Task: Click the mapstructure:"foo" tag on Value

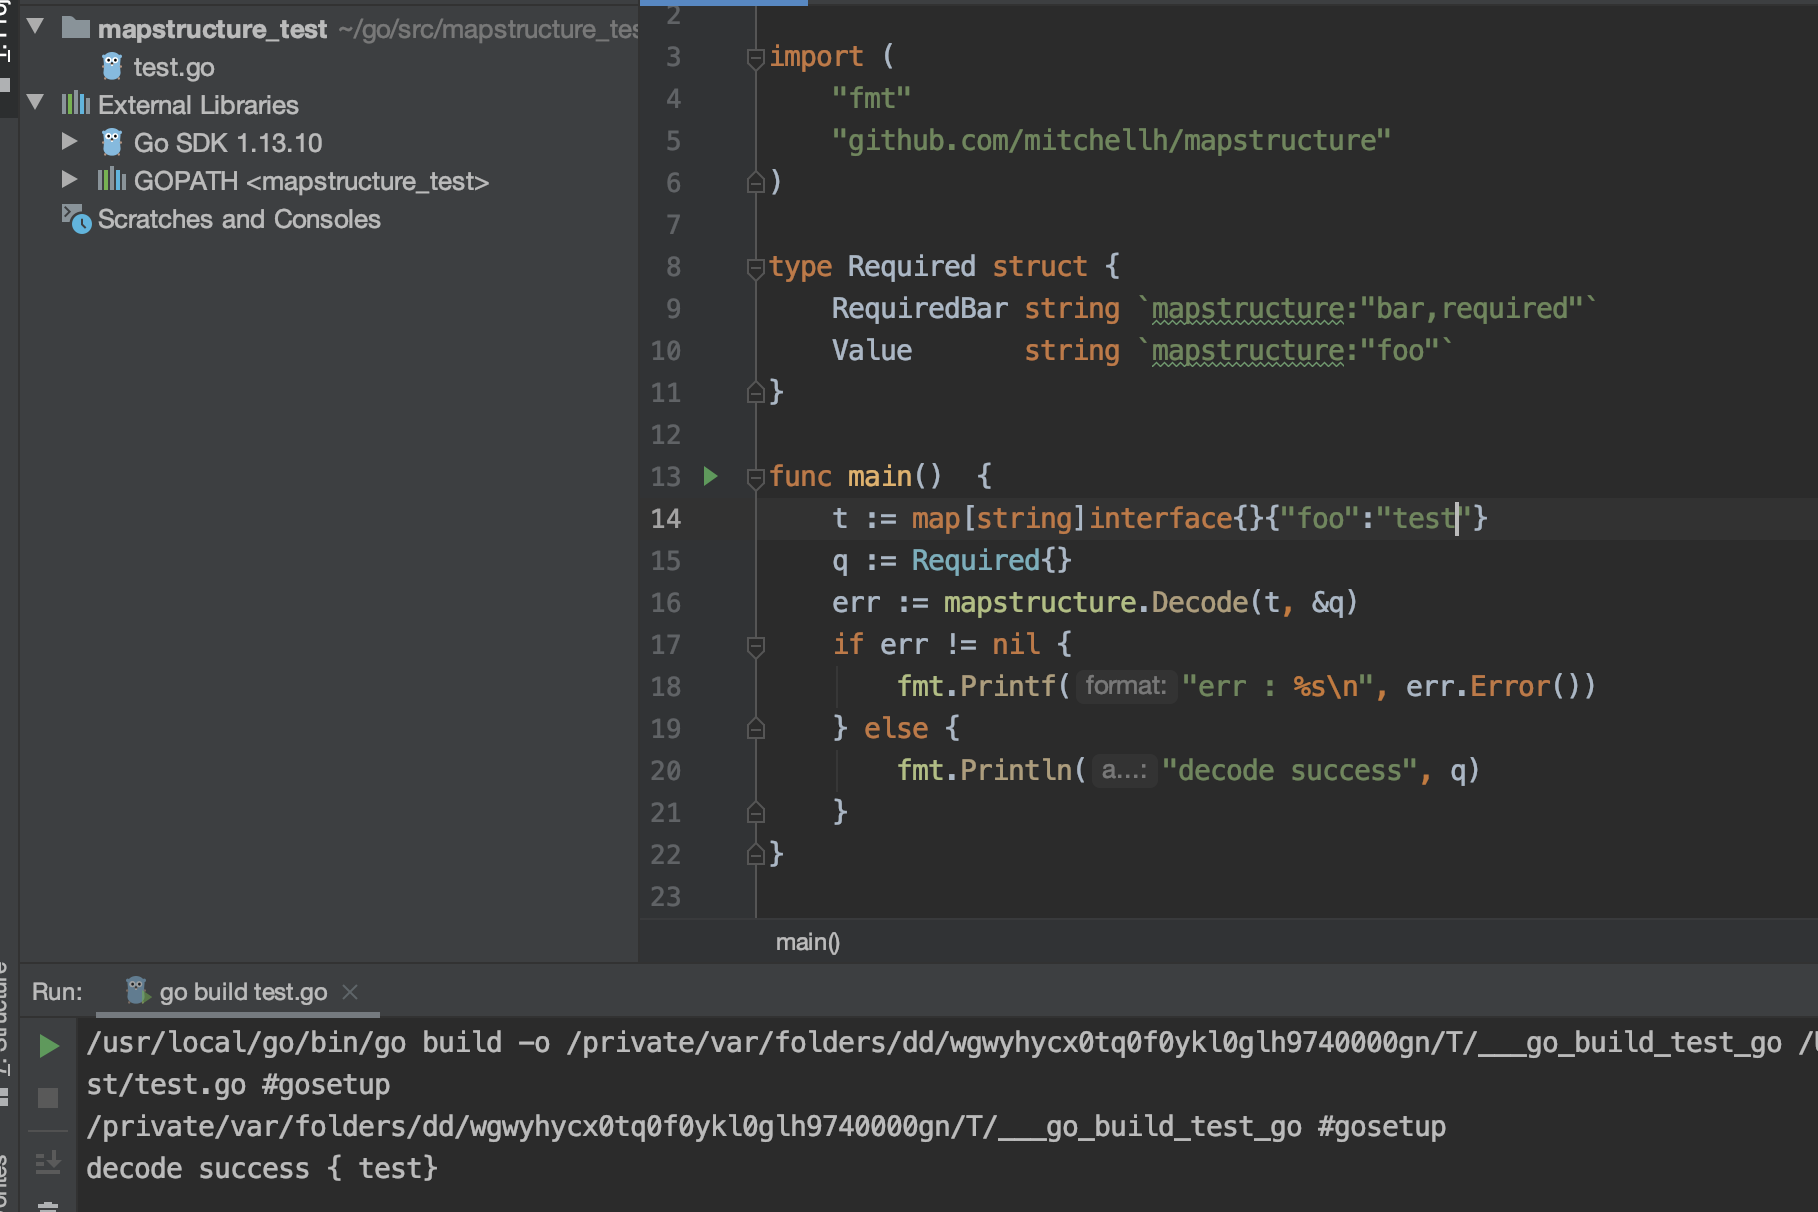Action: click(1295, 350)
